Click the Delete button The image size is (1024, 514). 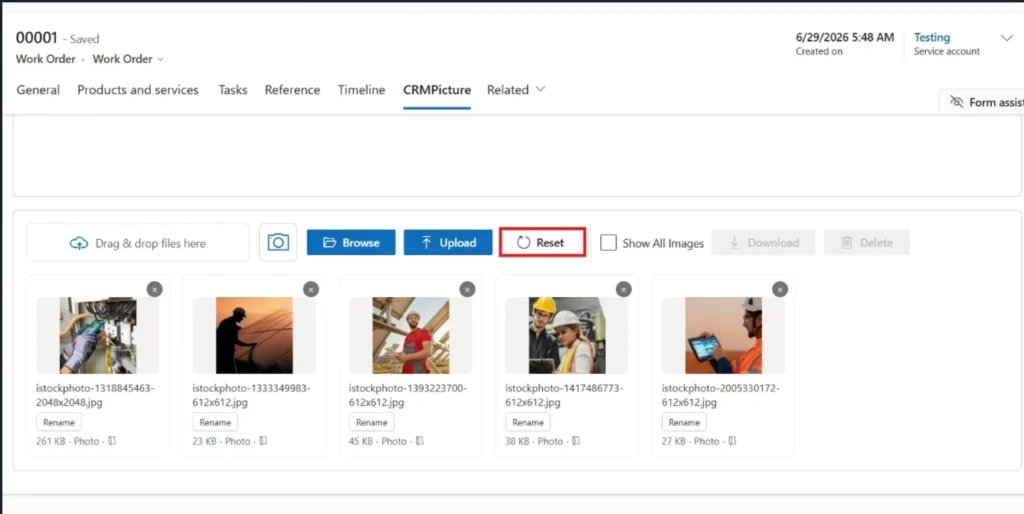[867, 242]
